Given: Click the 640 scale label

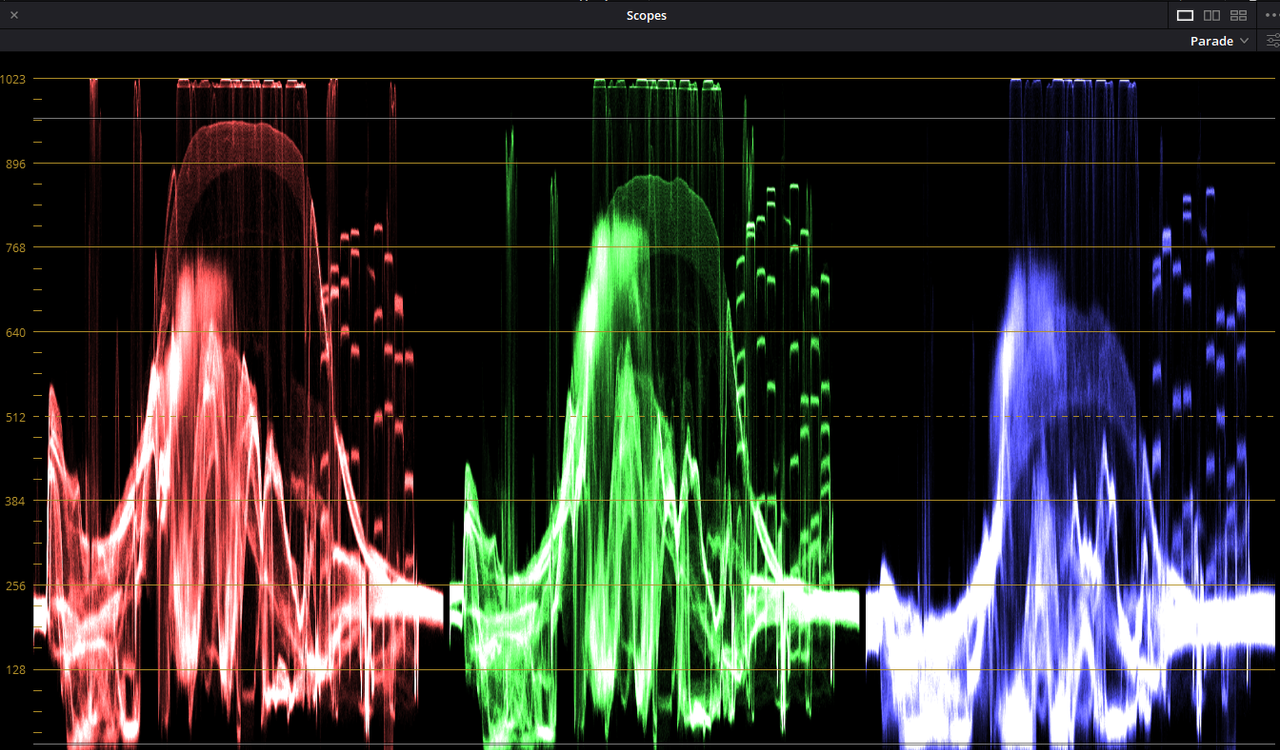Looking at the screenshot, I should click(16, 332).
